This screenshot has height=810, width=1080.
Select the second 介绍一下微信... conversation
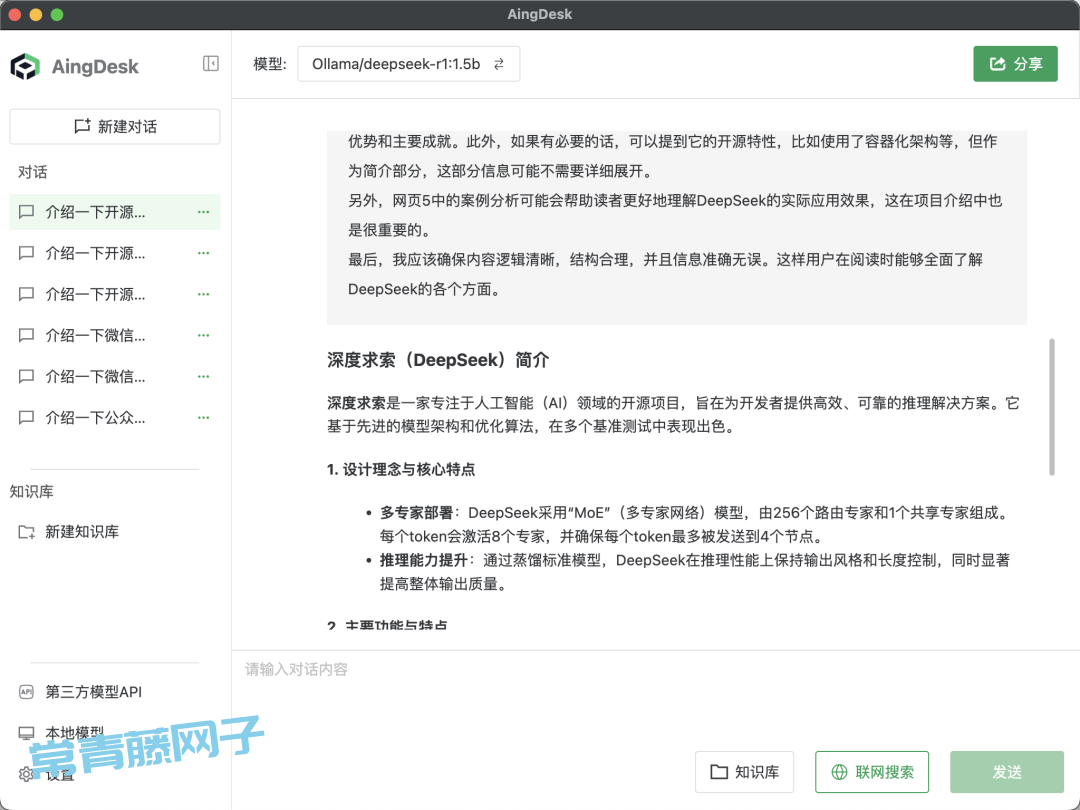click(x=115, y=377)
